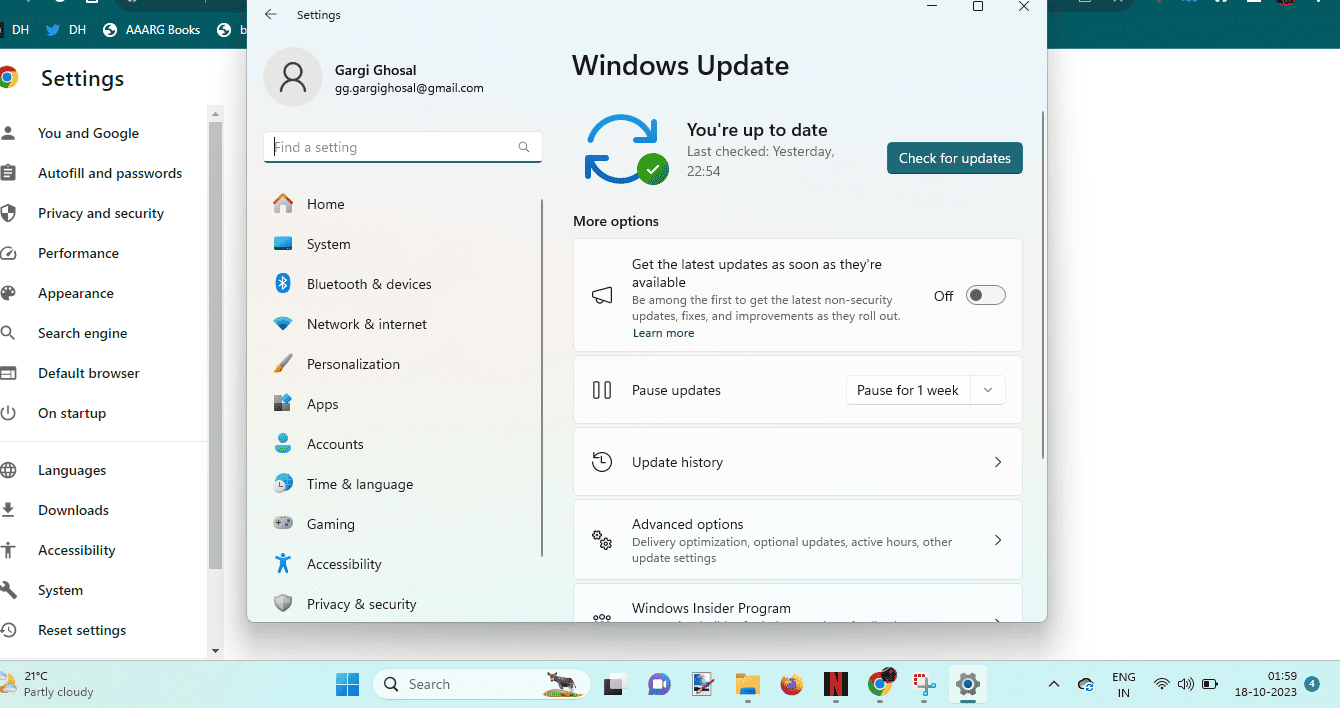This screenshot has height=708, width=1340.
Task: Launch Firefox from the taskbar
Action: pos(792,684)
